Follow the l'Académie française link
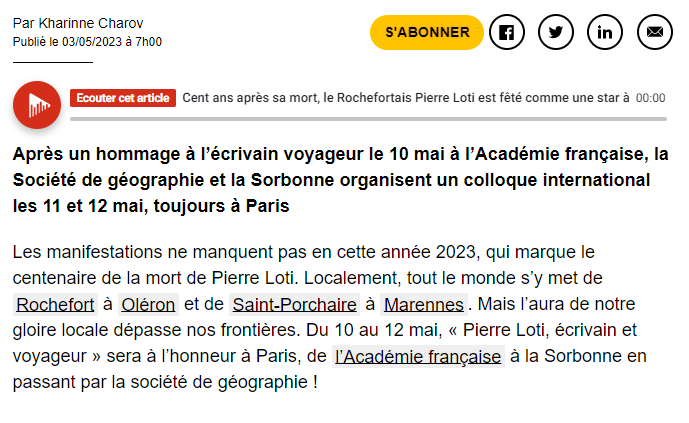689x423 pixels. [x=418, y=355]
